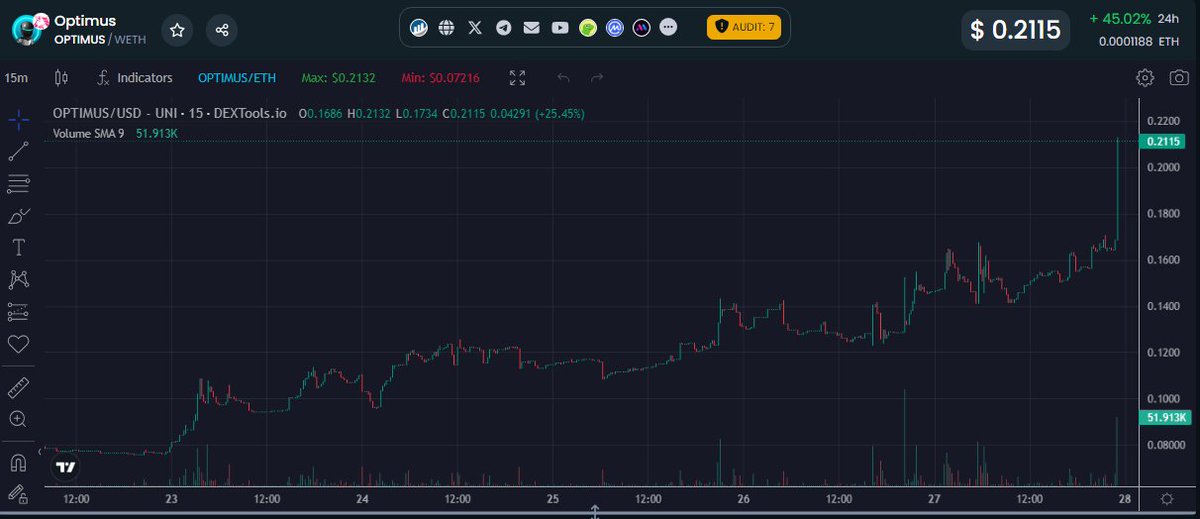Open the Etherscan chart link icon
The width and height of the screenshot is (1200, 519).
point(419,28)
